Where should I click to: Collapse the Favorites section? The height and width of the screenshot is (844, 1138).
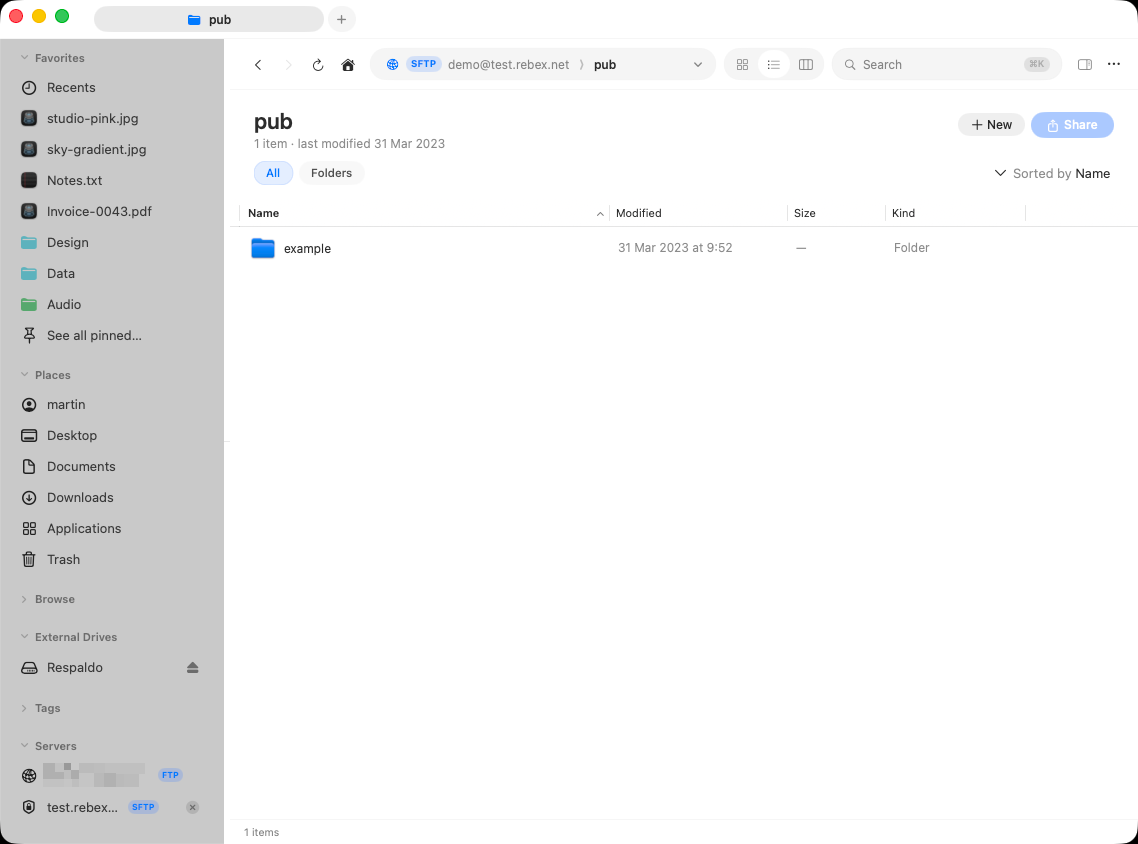[25, 57]
